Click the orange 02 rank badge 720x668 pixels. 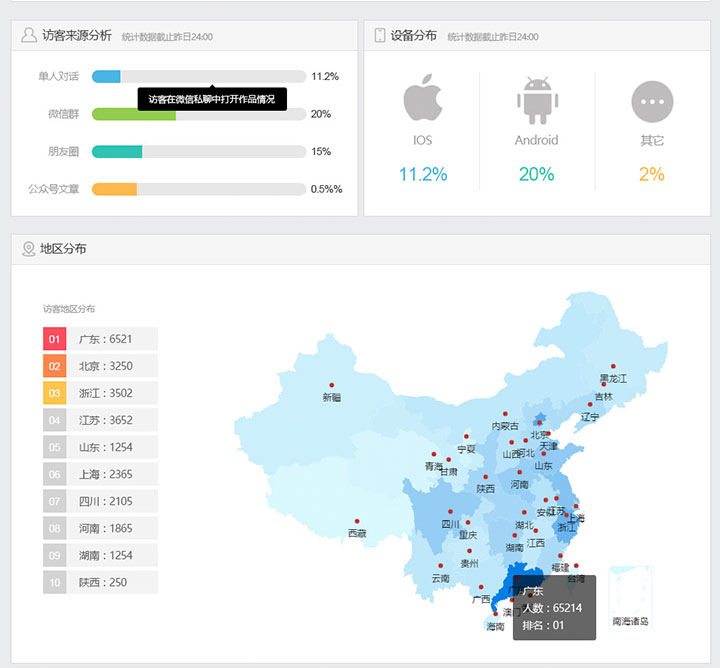click(55, 366)
